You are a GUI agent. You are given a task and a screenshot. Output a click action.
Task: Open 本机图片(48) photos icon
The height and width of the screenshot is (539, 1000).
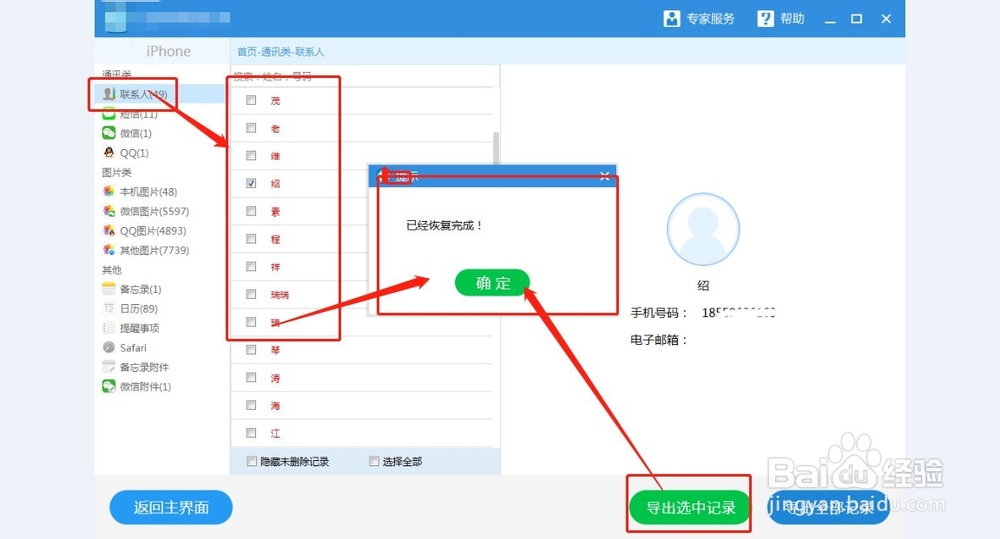(x=109, y=191)
